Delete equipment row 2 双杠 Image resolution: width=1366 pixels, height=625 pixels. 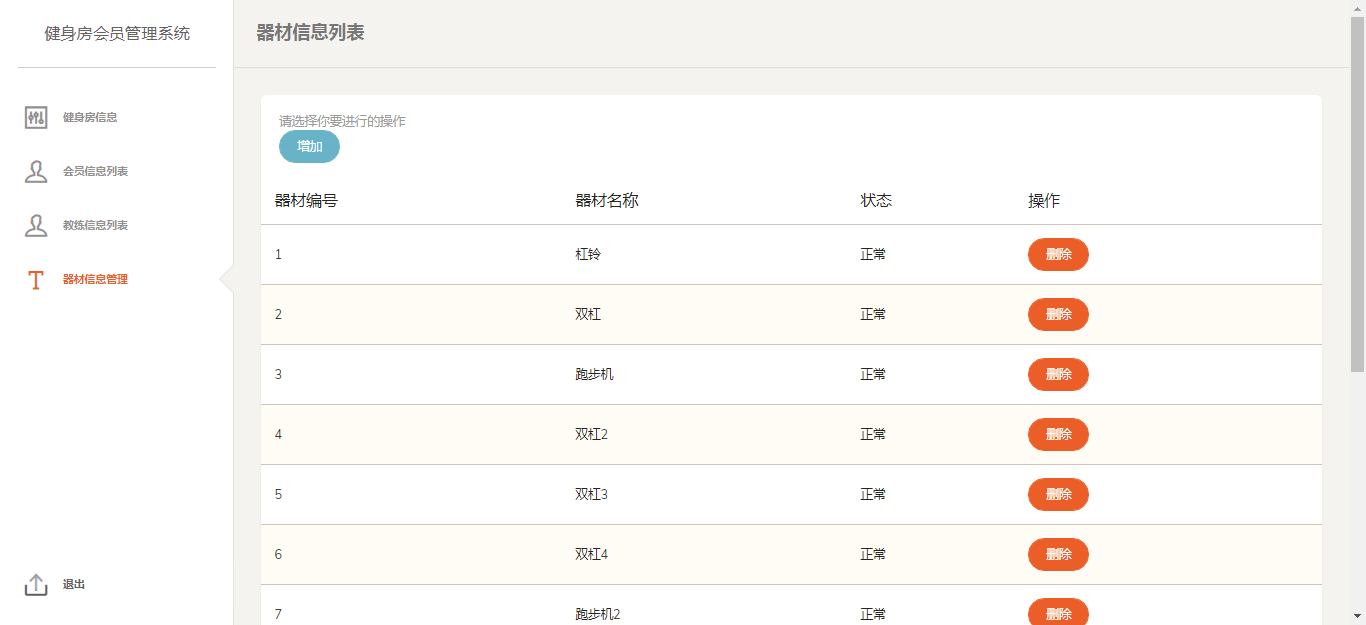(1058, 314)
